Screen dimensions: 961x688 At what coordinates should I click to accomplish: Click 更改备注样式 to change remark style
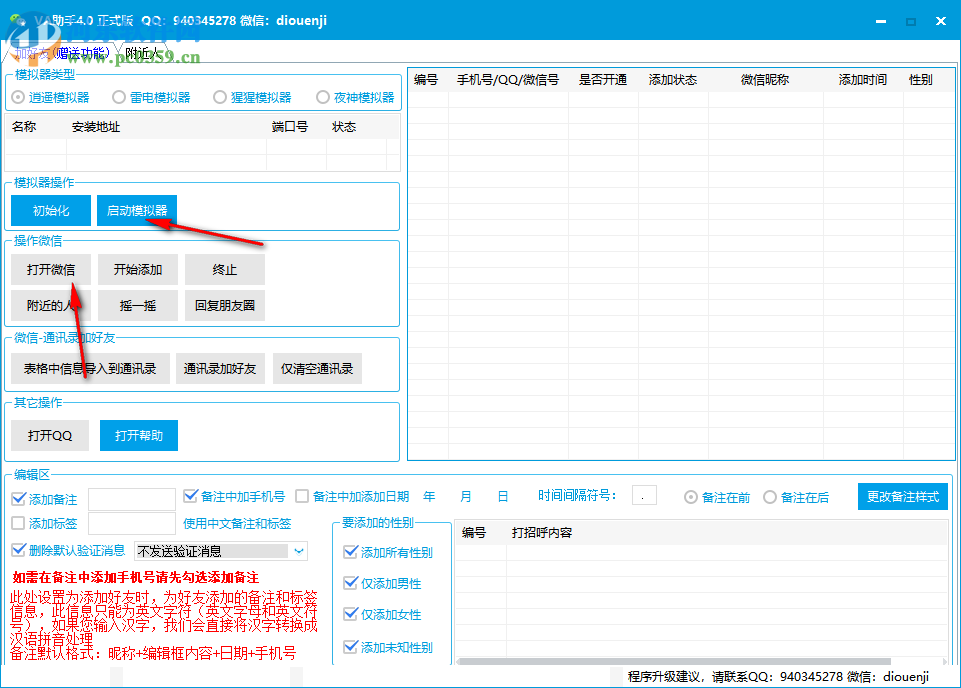click(x=902, y=496)
